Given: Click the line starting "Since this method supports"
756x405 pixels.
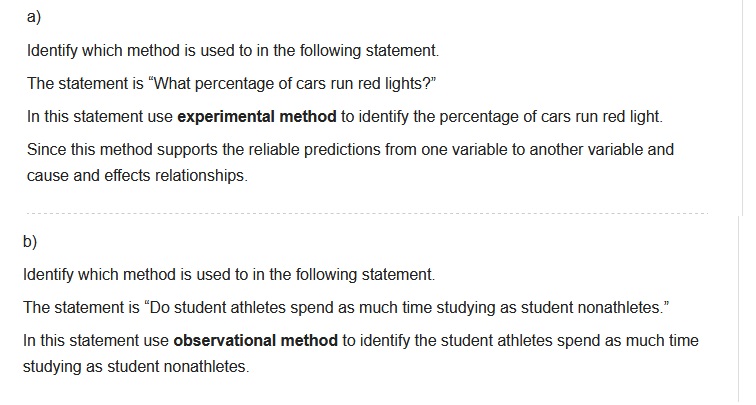Looking at the screenshot, I should 350,150.
